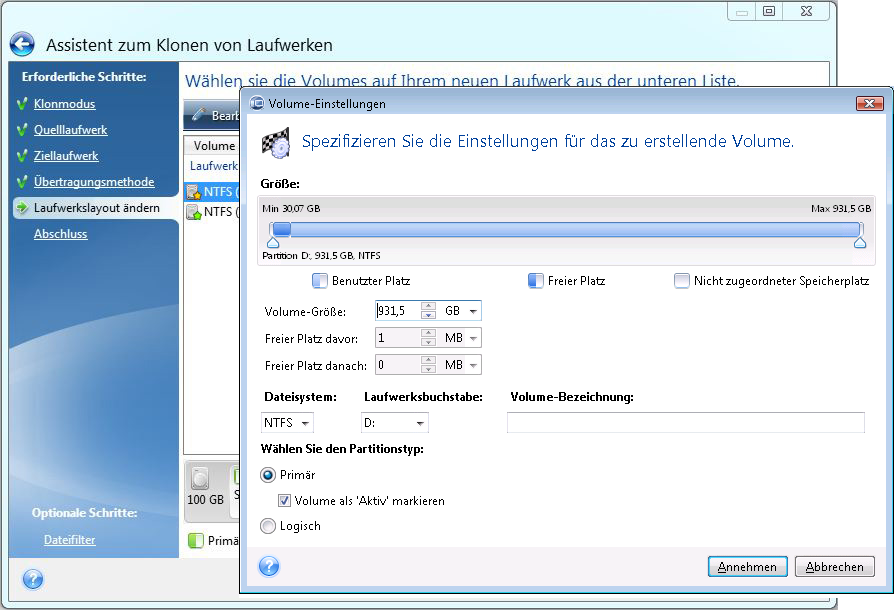Go to the Ziellaufwerk step
This screenshot has width=894, height=610.
66,156
